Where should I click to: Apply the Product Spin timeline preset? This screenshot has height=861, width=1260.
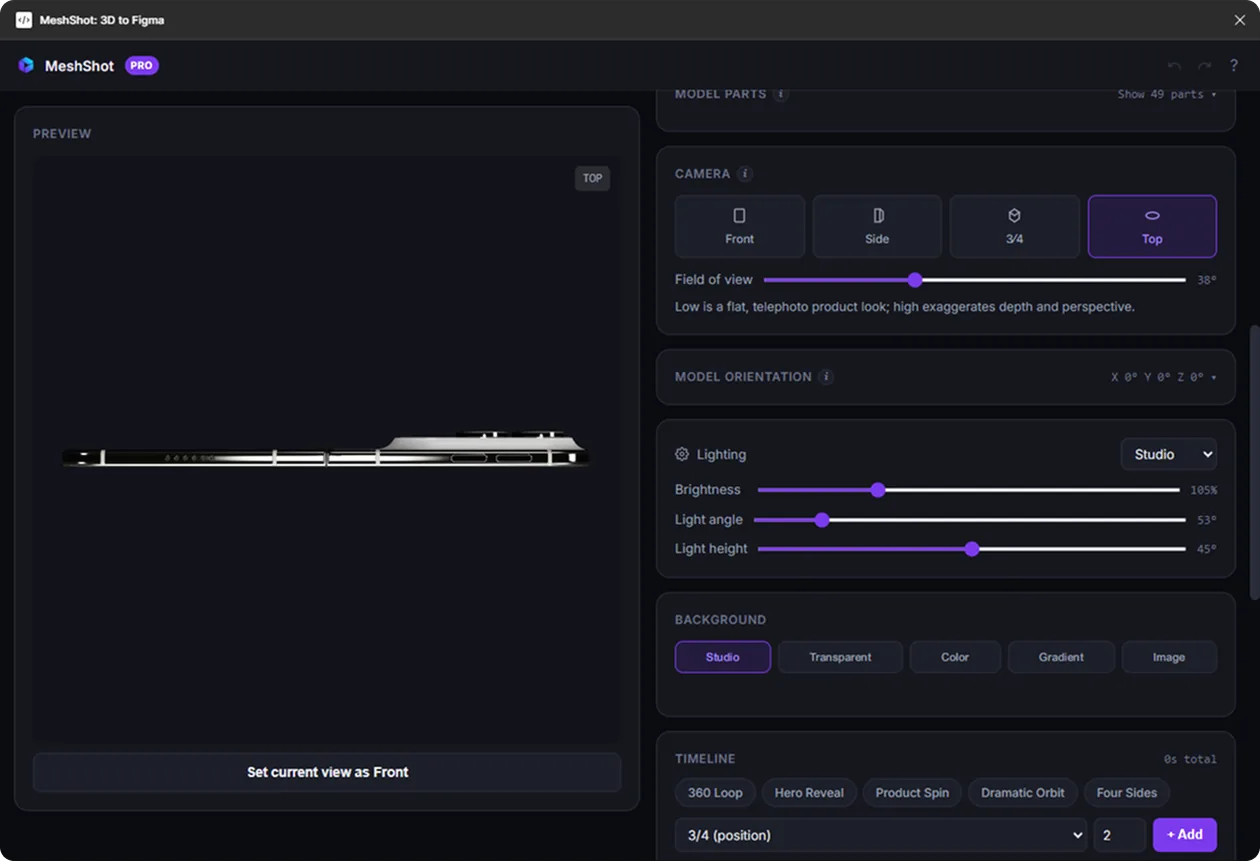click(912, 793)
